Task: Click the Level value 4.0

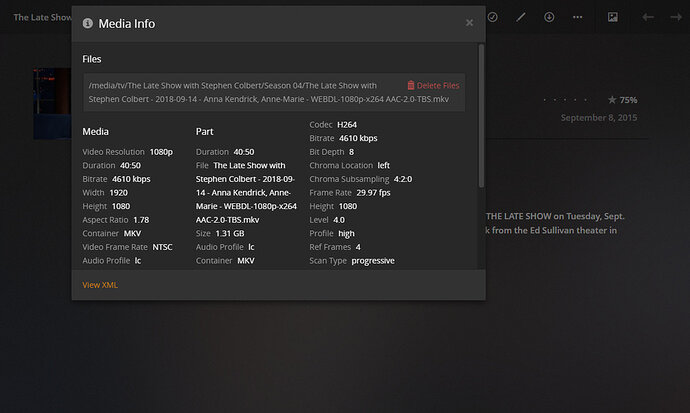Action: [x=339, y=220]
